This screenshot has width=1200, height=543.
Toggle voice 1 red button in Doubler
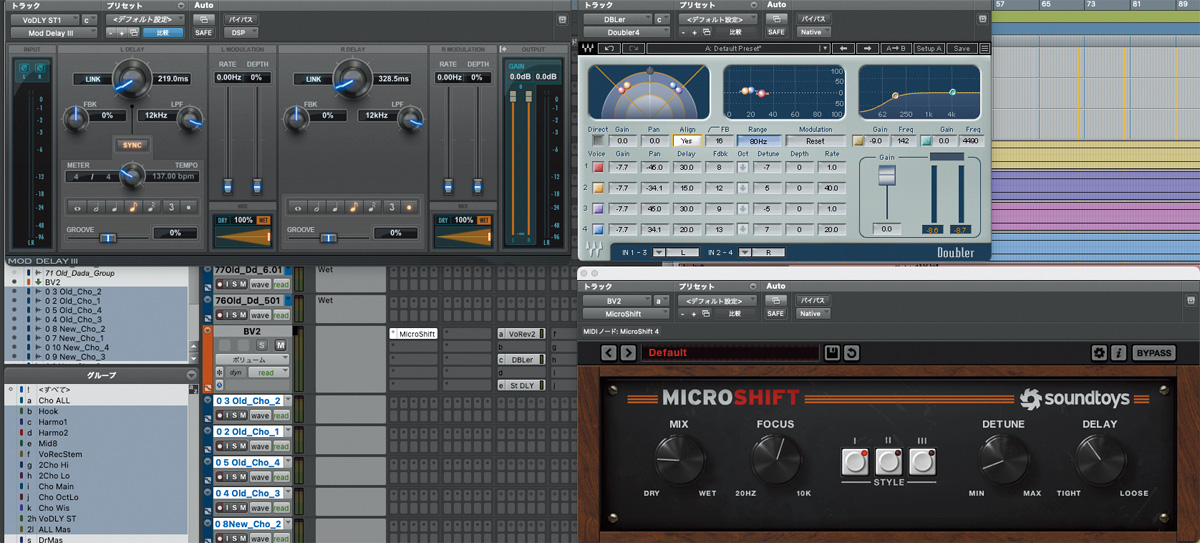(598, 167)
